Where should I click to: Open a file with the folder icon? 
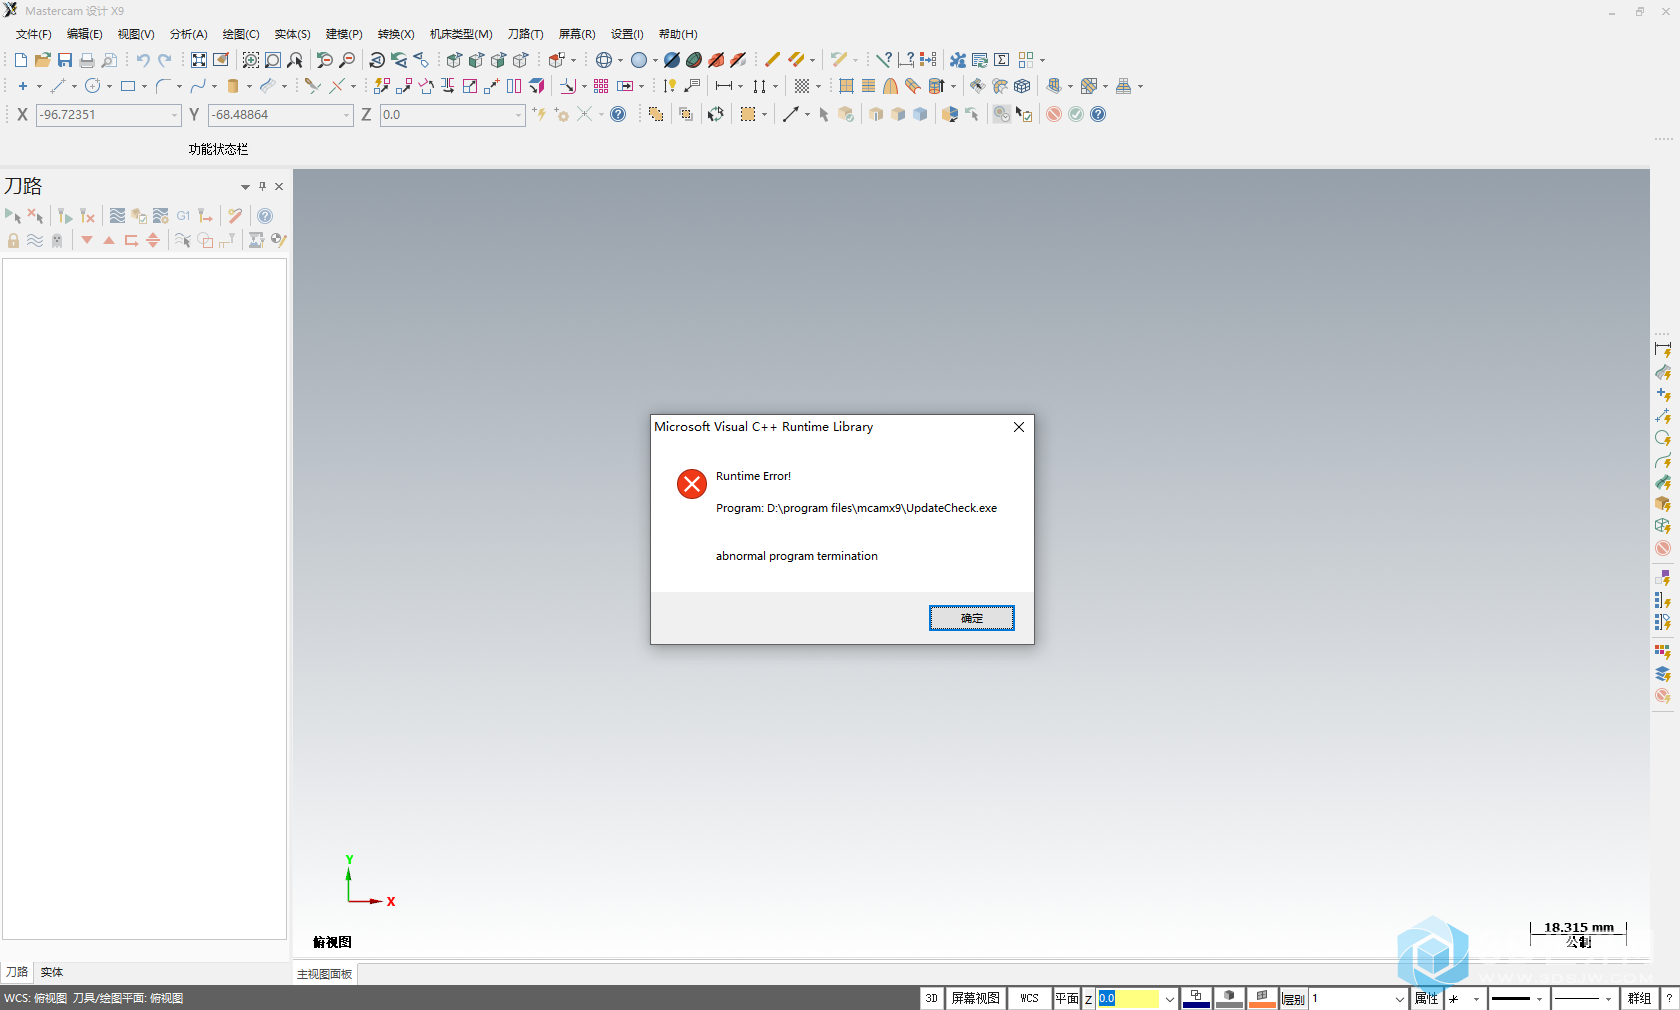[42, 60]
